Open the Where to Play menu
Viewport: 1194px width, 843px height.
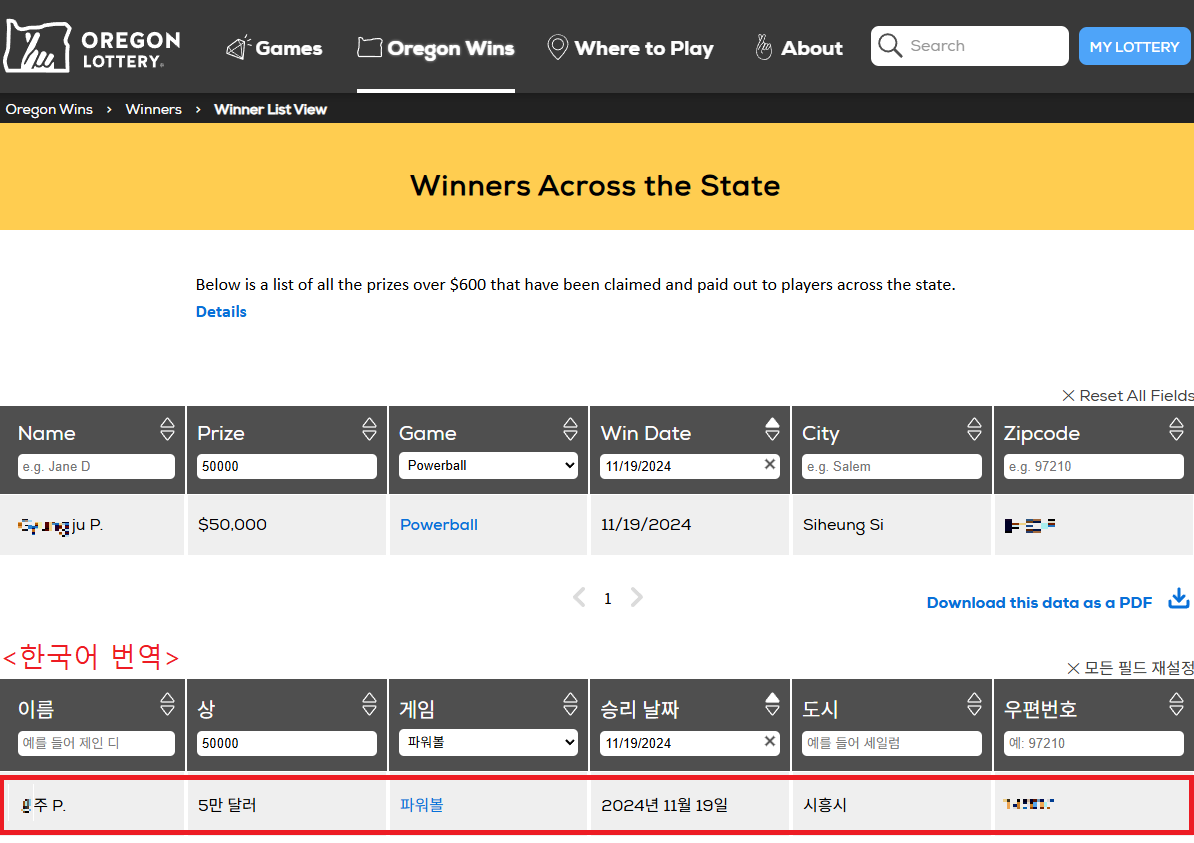click(x=630, y=48)
